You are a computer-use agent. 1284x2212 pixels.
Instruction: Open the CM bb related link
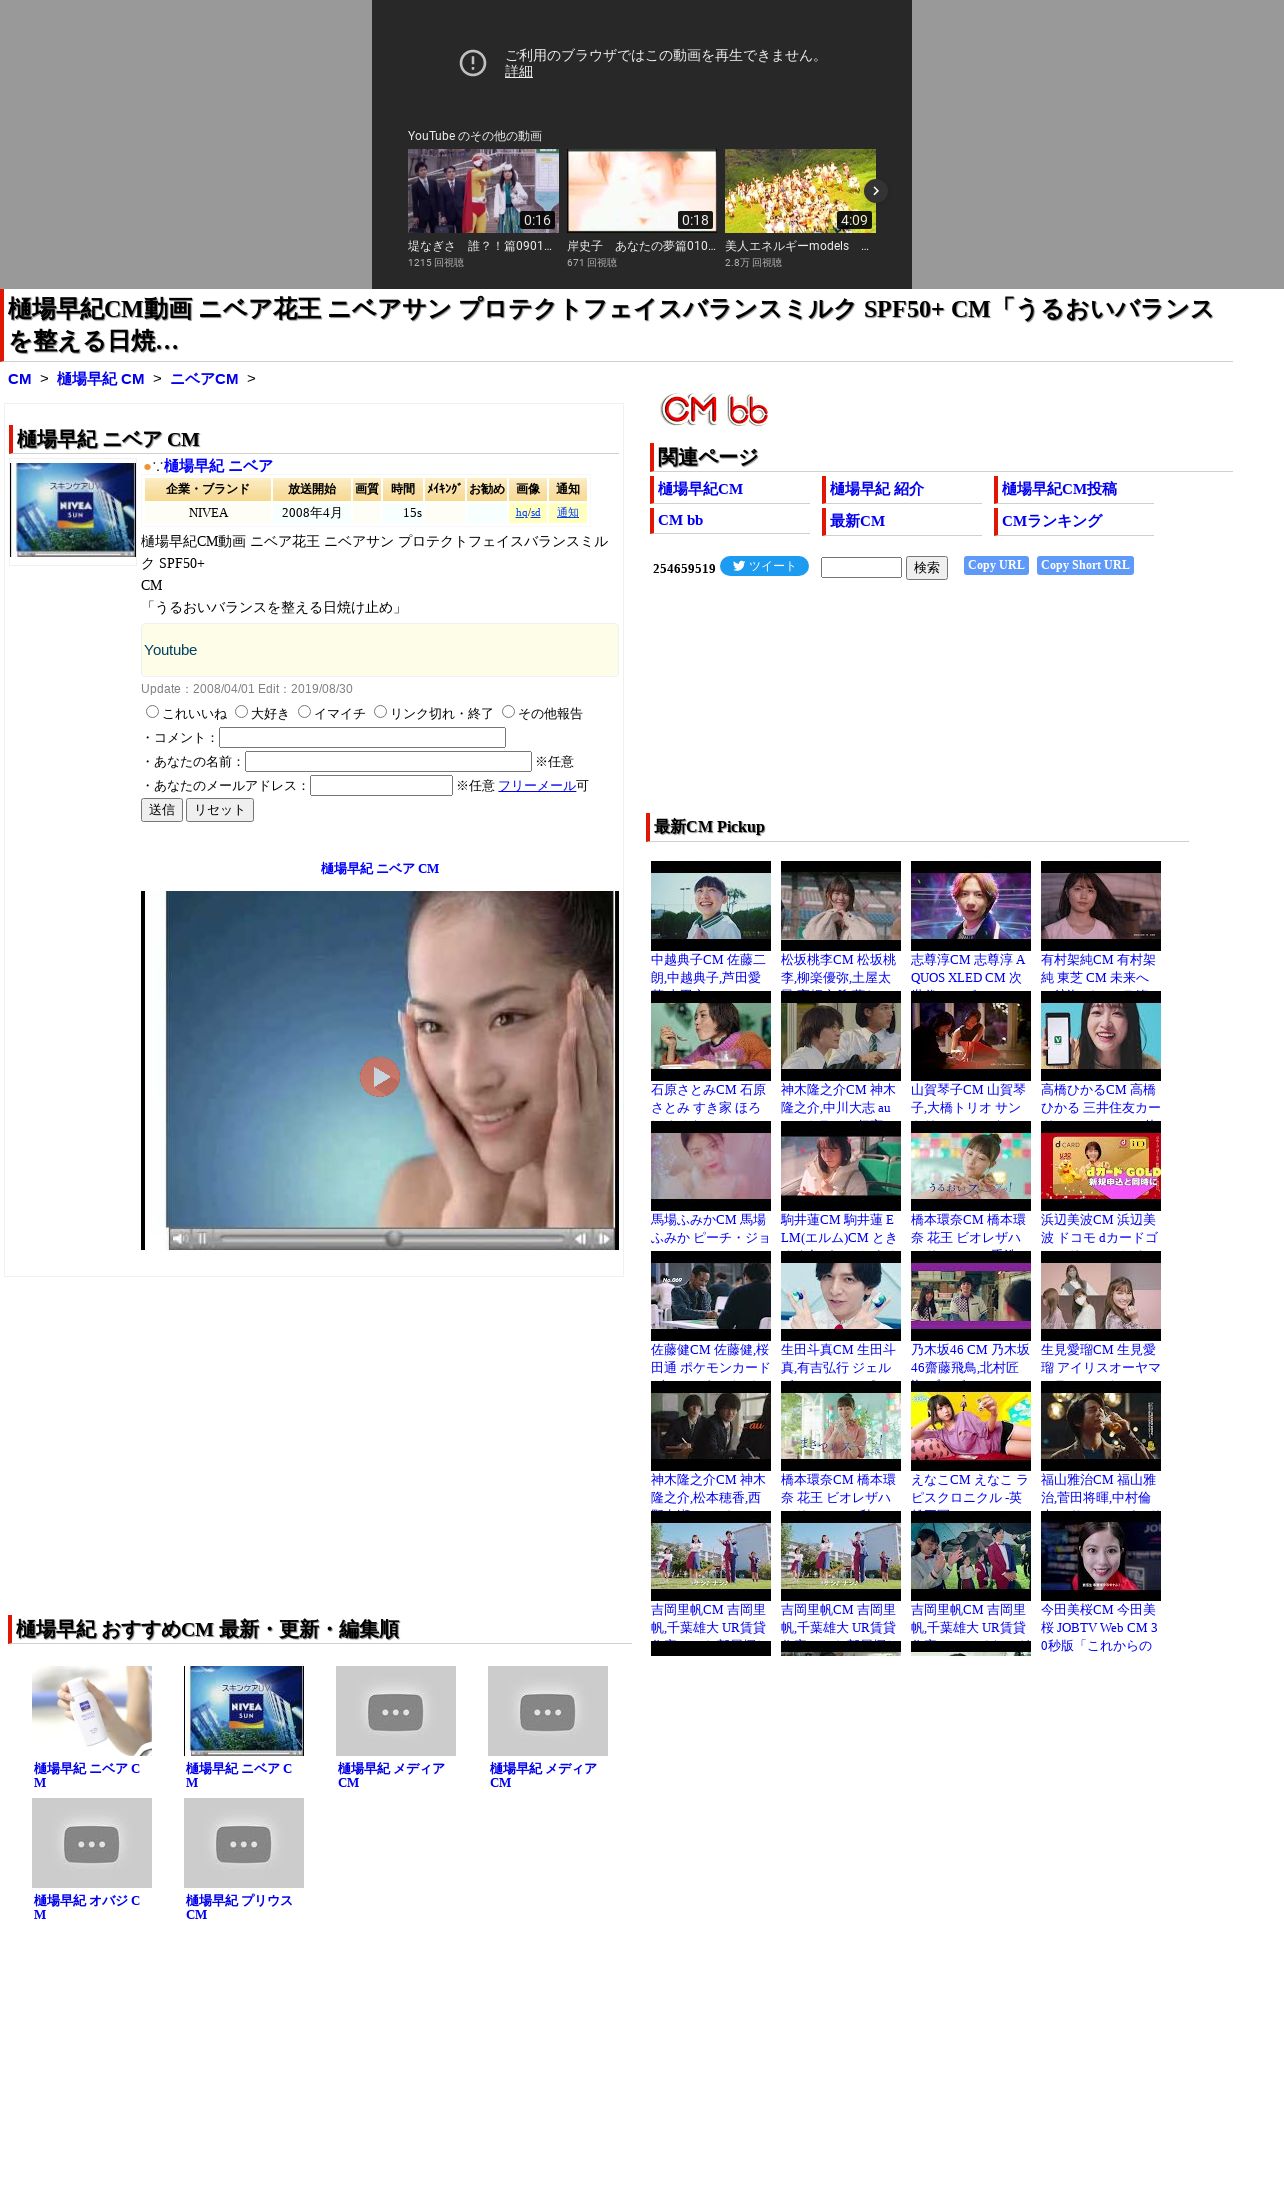[x=680, y=520]
